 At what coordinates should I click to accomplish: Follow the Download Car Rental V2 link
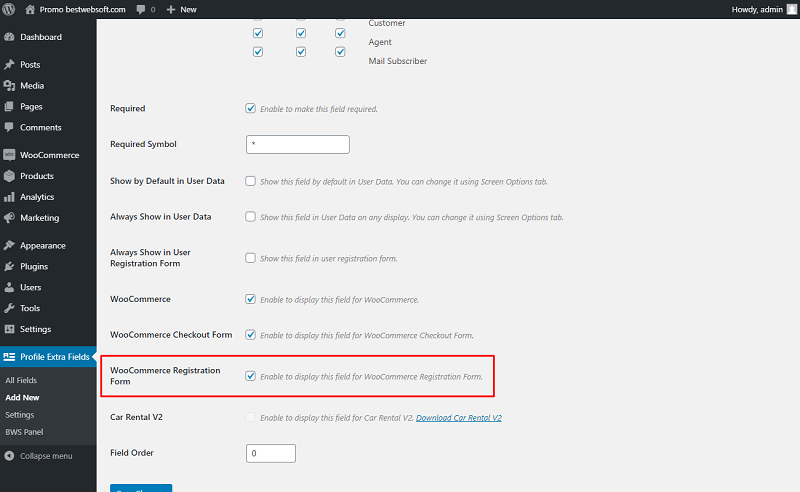(x=459, y=418)
